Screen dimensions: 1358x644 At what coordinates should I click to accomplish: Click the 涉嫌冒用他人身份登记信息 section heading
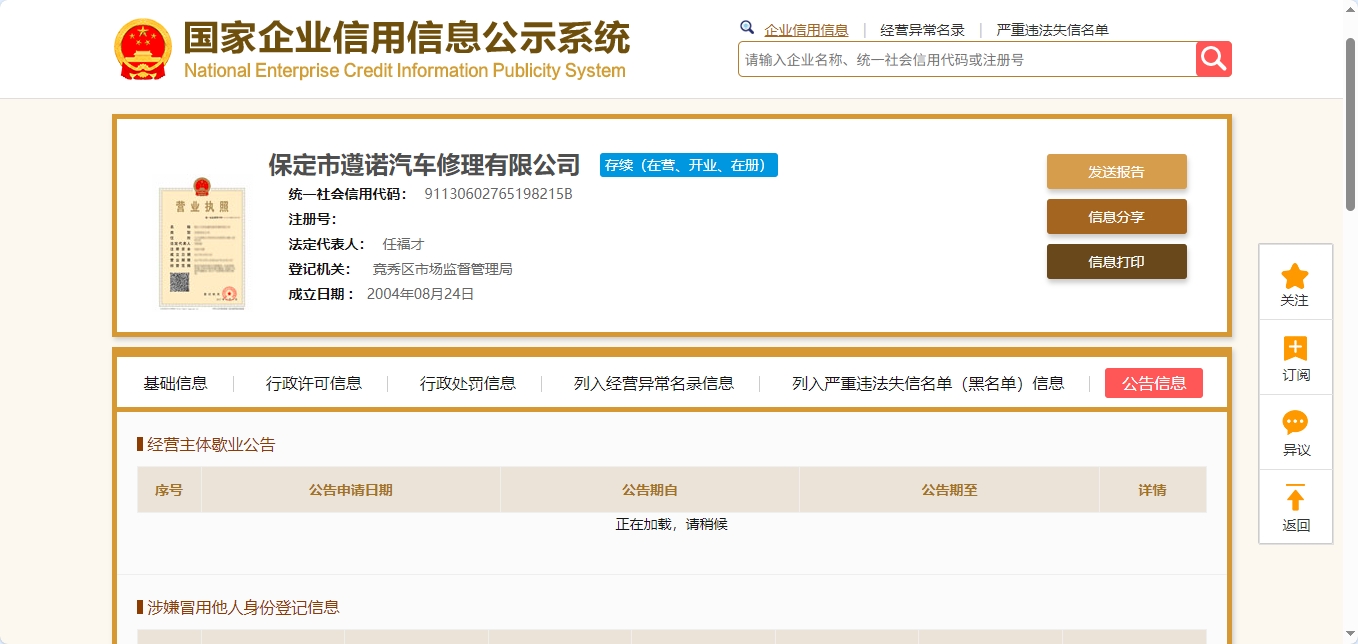(x=243, y=607)
